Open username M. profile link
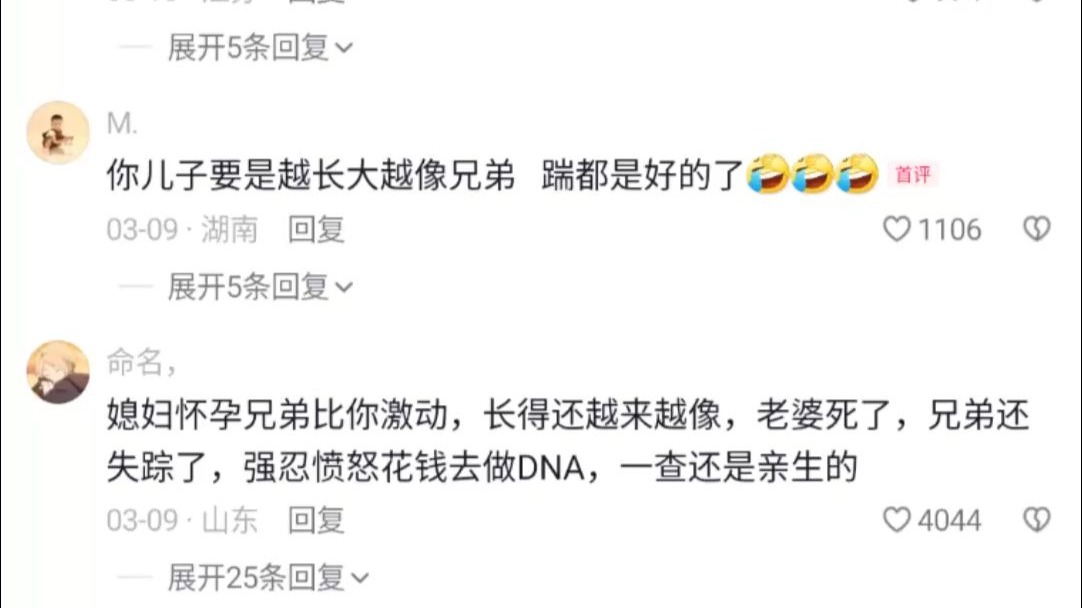The image size is (1082, 608). point(122,124)
